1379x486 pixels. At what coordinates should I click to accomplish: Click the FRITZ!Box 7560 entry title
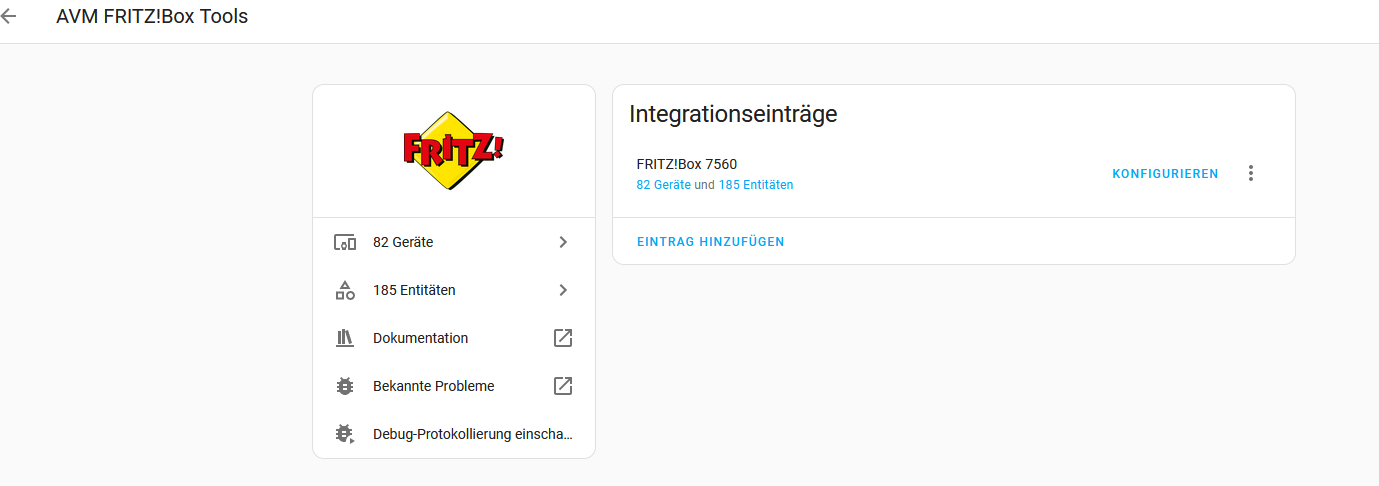pos(686,164)
